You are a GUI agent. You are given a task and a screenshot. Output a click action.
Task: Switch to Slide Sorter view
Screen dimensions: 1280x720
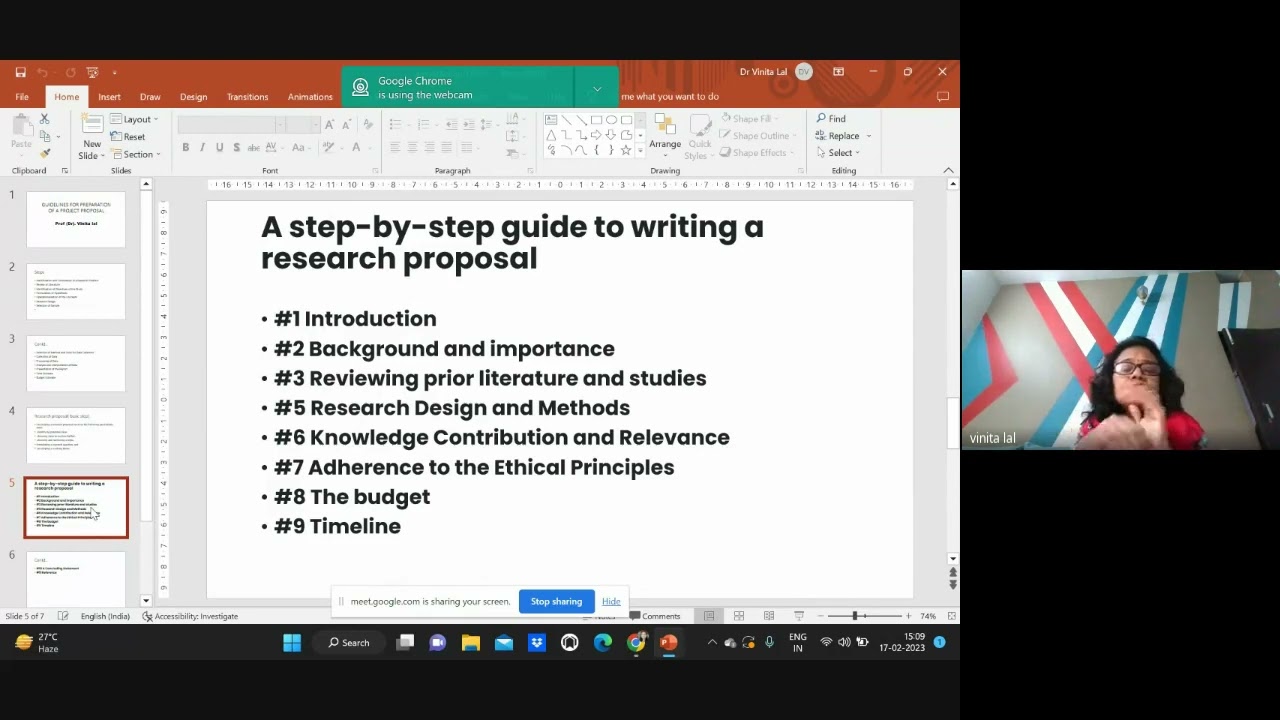(739, 616)
